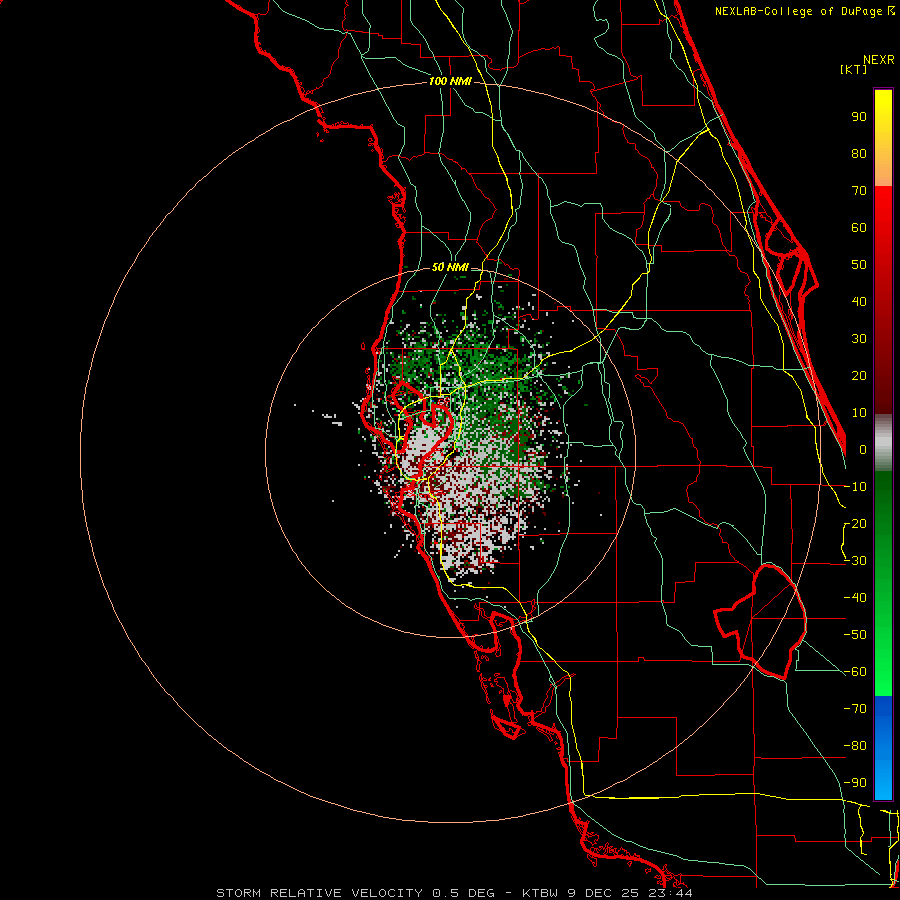Screen dimensions: 900x900
Task: Click the -60 value on velocity scale
Action: [855, 672]
